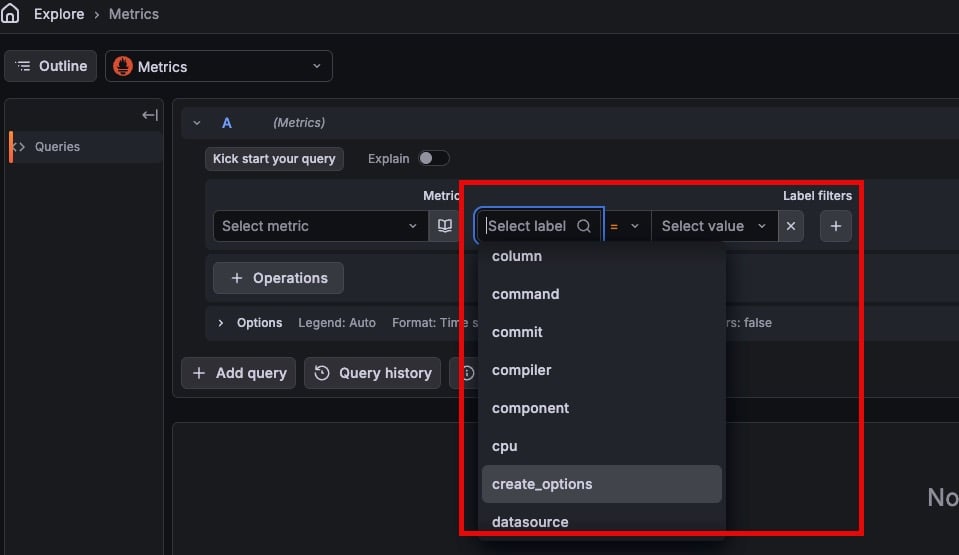This screenshot has height=555, width=959.
Task: Click the Legend: Auto option text
Action: pos(337,322)
